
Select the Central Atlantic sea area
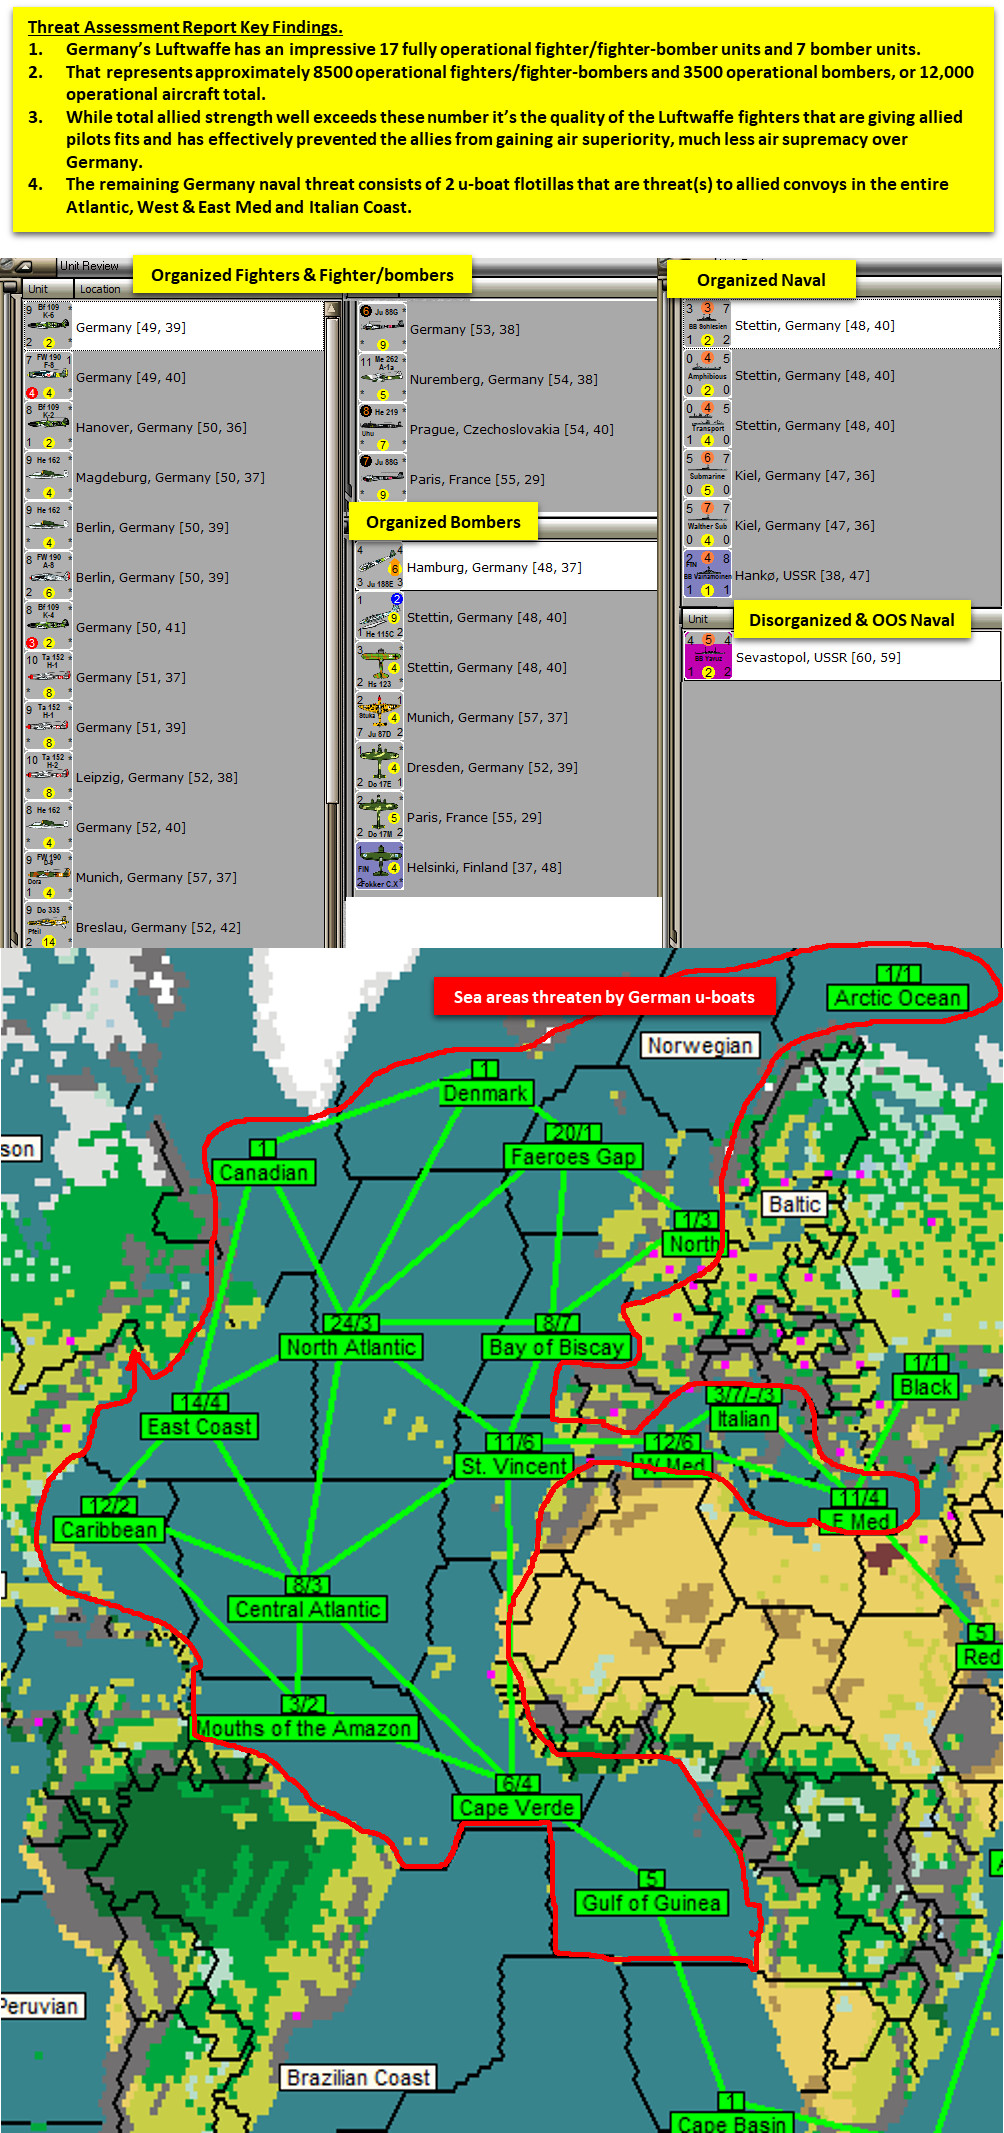pos(308,1608)
